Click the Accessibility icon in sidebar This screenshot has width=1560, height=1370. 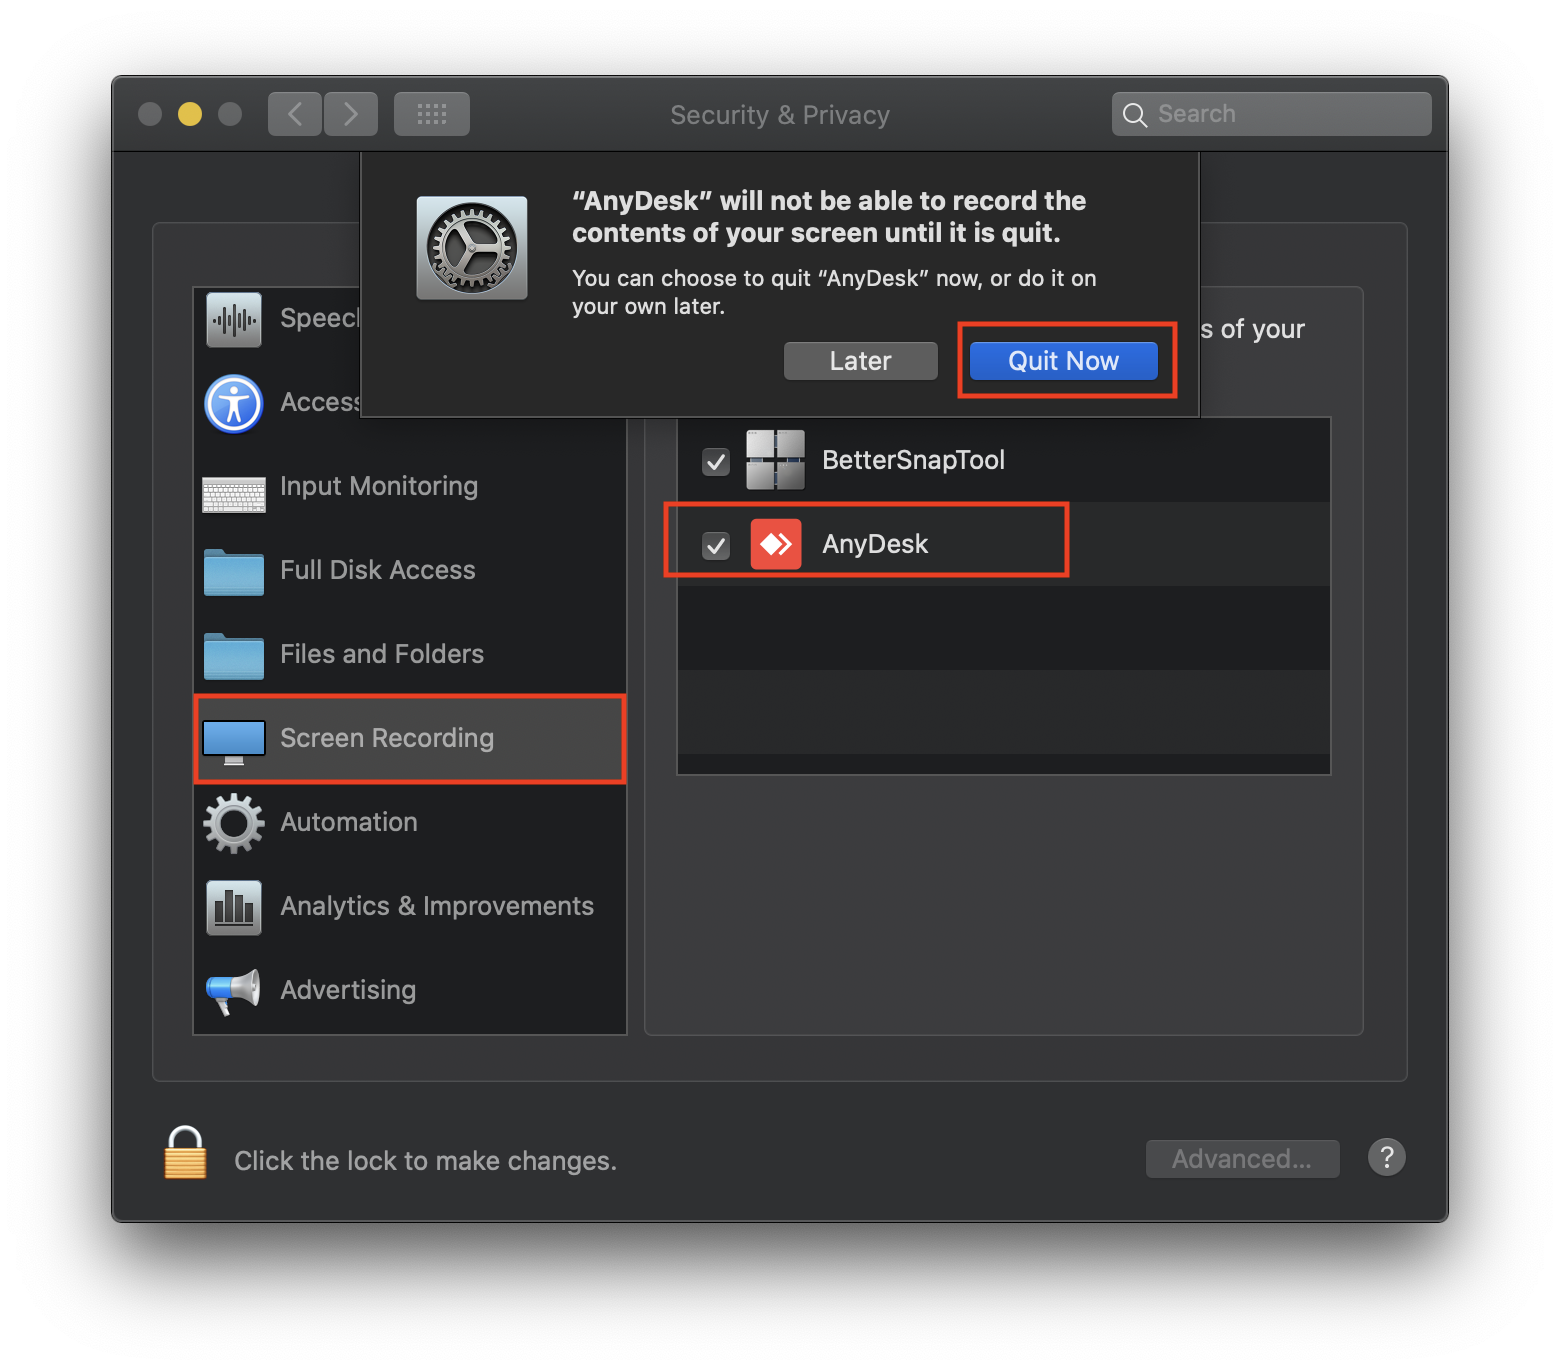click(x=234, y=403)
